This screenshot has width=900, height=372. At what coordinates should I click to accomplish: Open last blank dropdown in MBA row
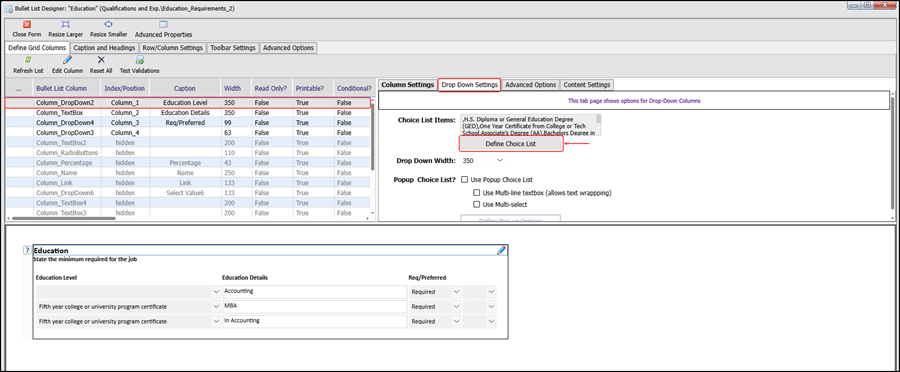480,307
